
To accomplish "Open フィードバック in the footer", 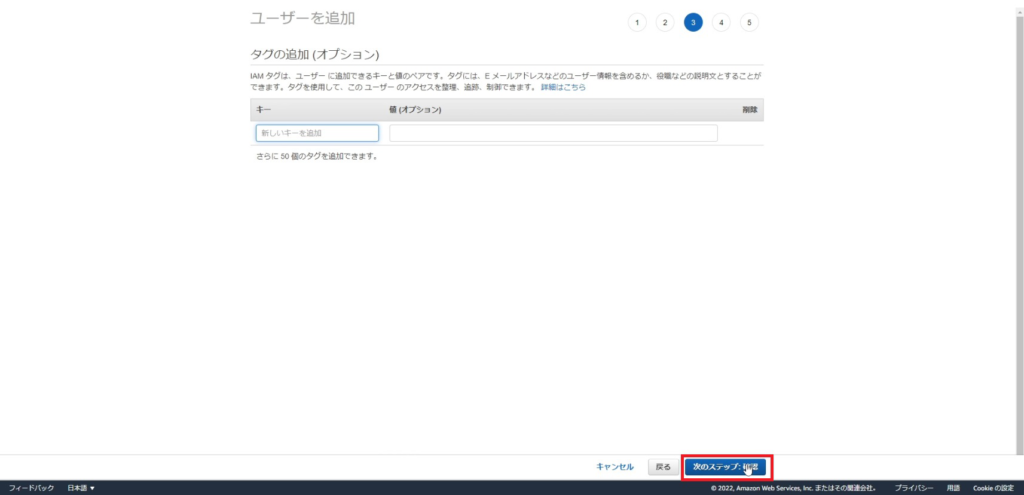I will tap(31, 488).
